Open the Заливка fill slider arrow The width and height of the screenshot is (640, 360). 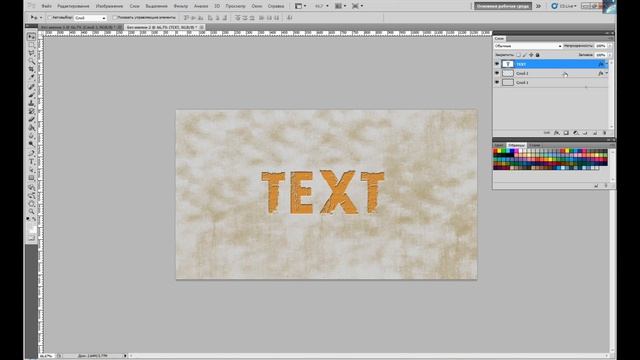point(610,55)
